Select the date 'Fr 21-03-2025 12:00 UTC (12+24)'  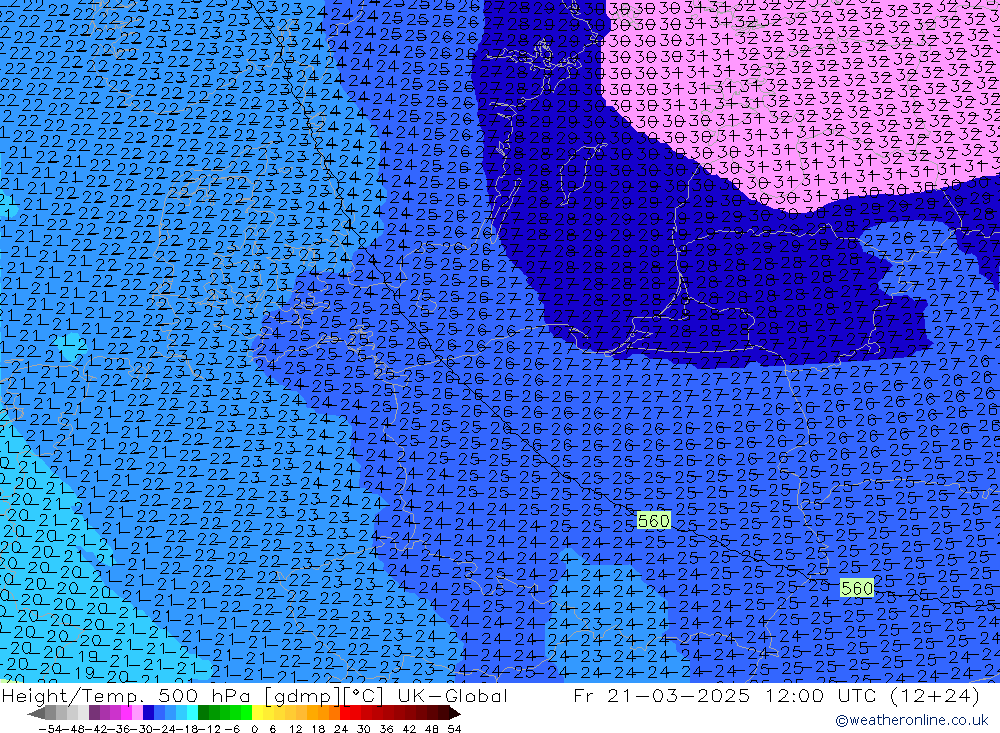tap(776, 695)
